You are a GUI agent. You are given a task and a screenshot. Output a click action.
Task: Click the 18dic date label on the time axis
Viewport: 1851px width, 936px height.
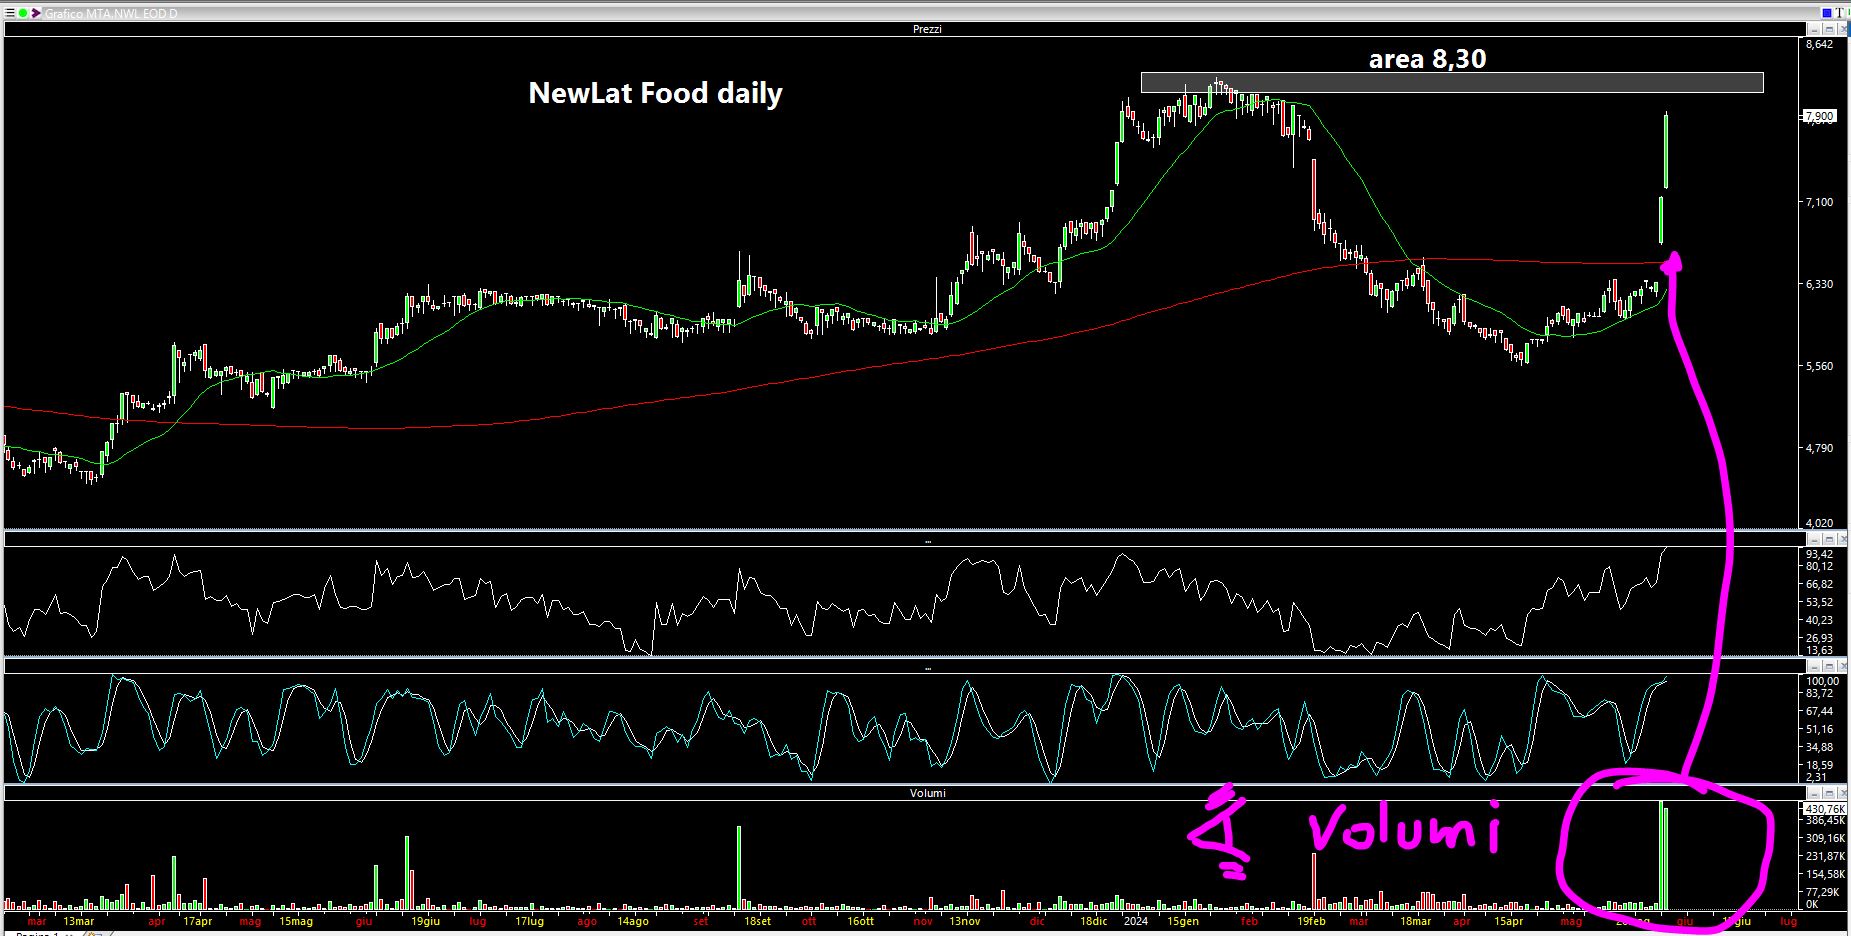tap(1094, 921)
